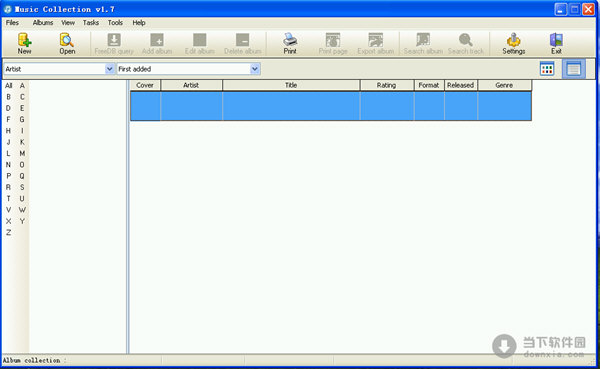
Task: Open the Tools menu
Action: [x=115, y=23]
